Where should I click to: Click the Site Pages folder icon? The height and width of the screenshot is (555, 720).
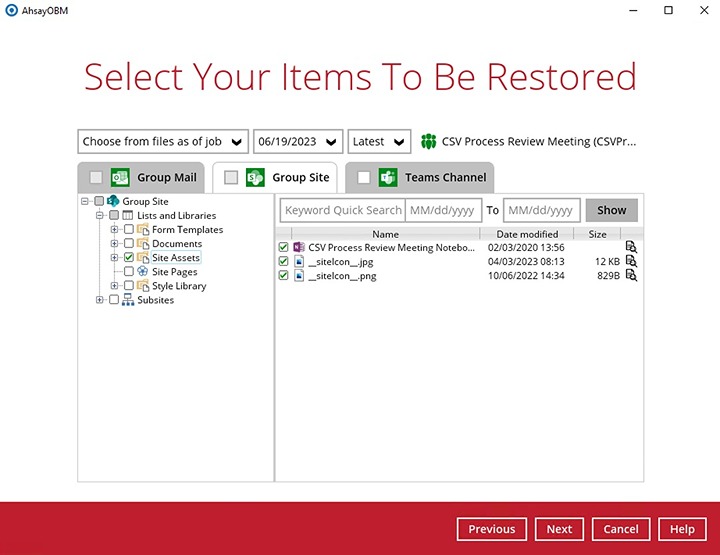[x=143, y=272]
